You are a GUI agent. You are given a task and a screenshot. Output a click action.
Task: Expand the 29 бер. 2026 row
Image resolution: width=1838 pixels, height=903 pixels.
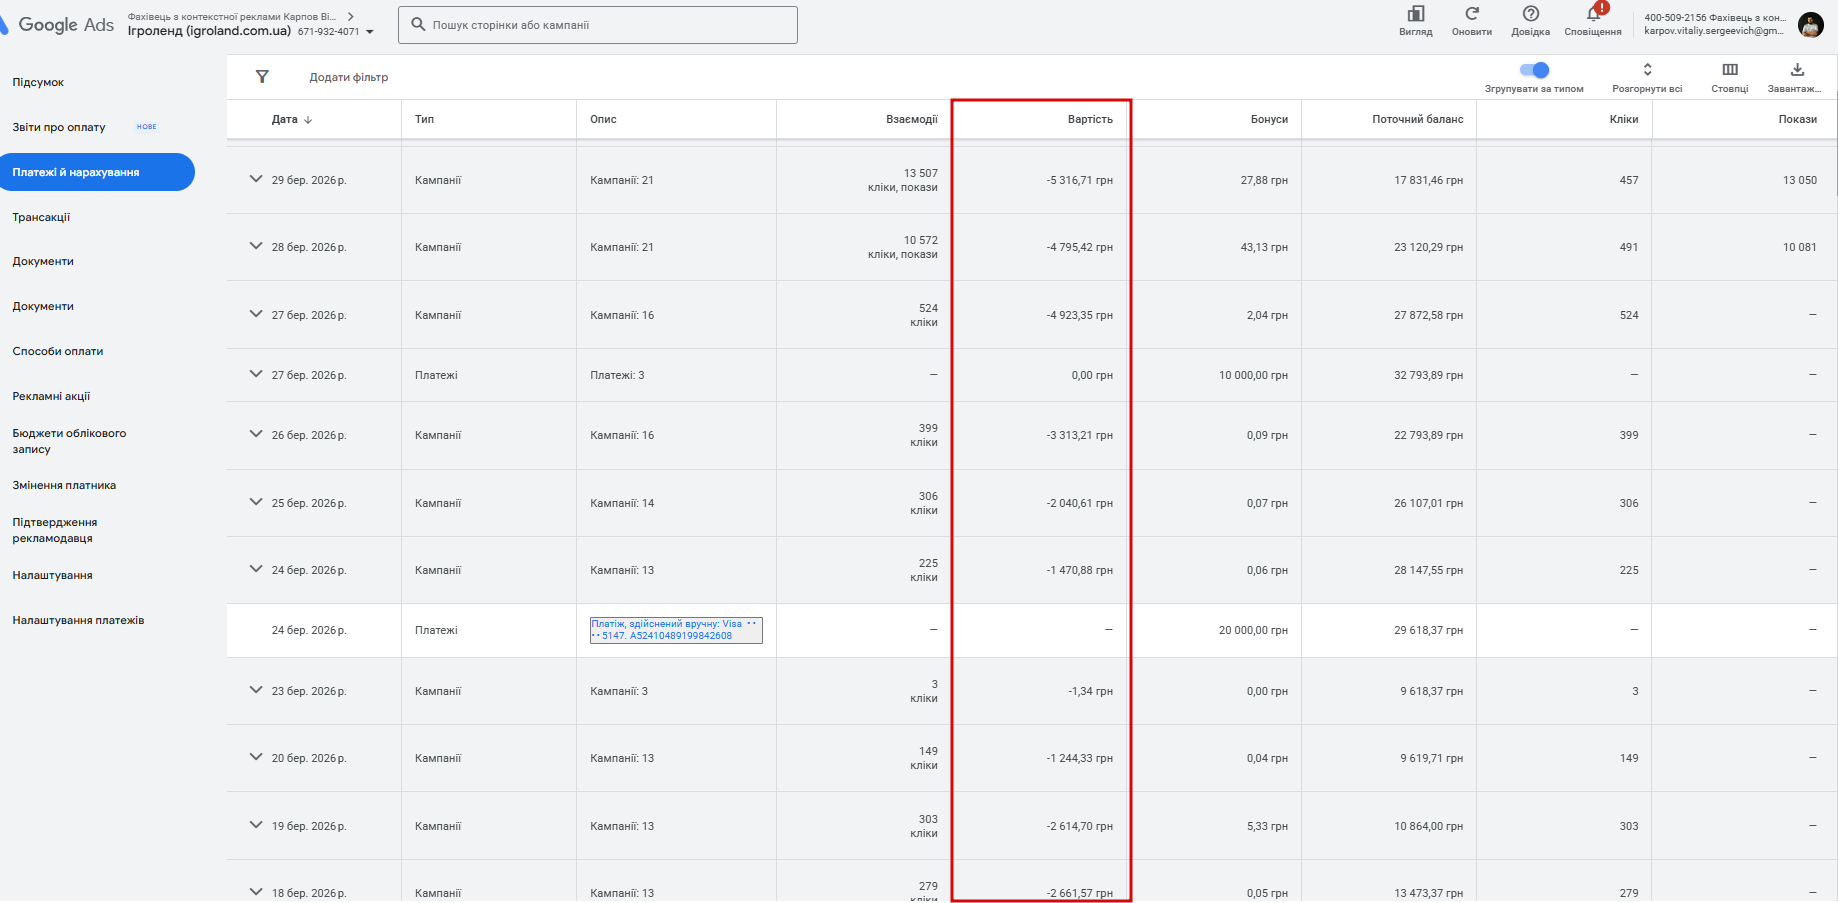[x=256, y=179]
